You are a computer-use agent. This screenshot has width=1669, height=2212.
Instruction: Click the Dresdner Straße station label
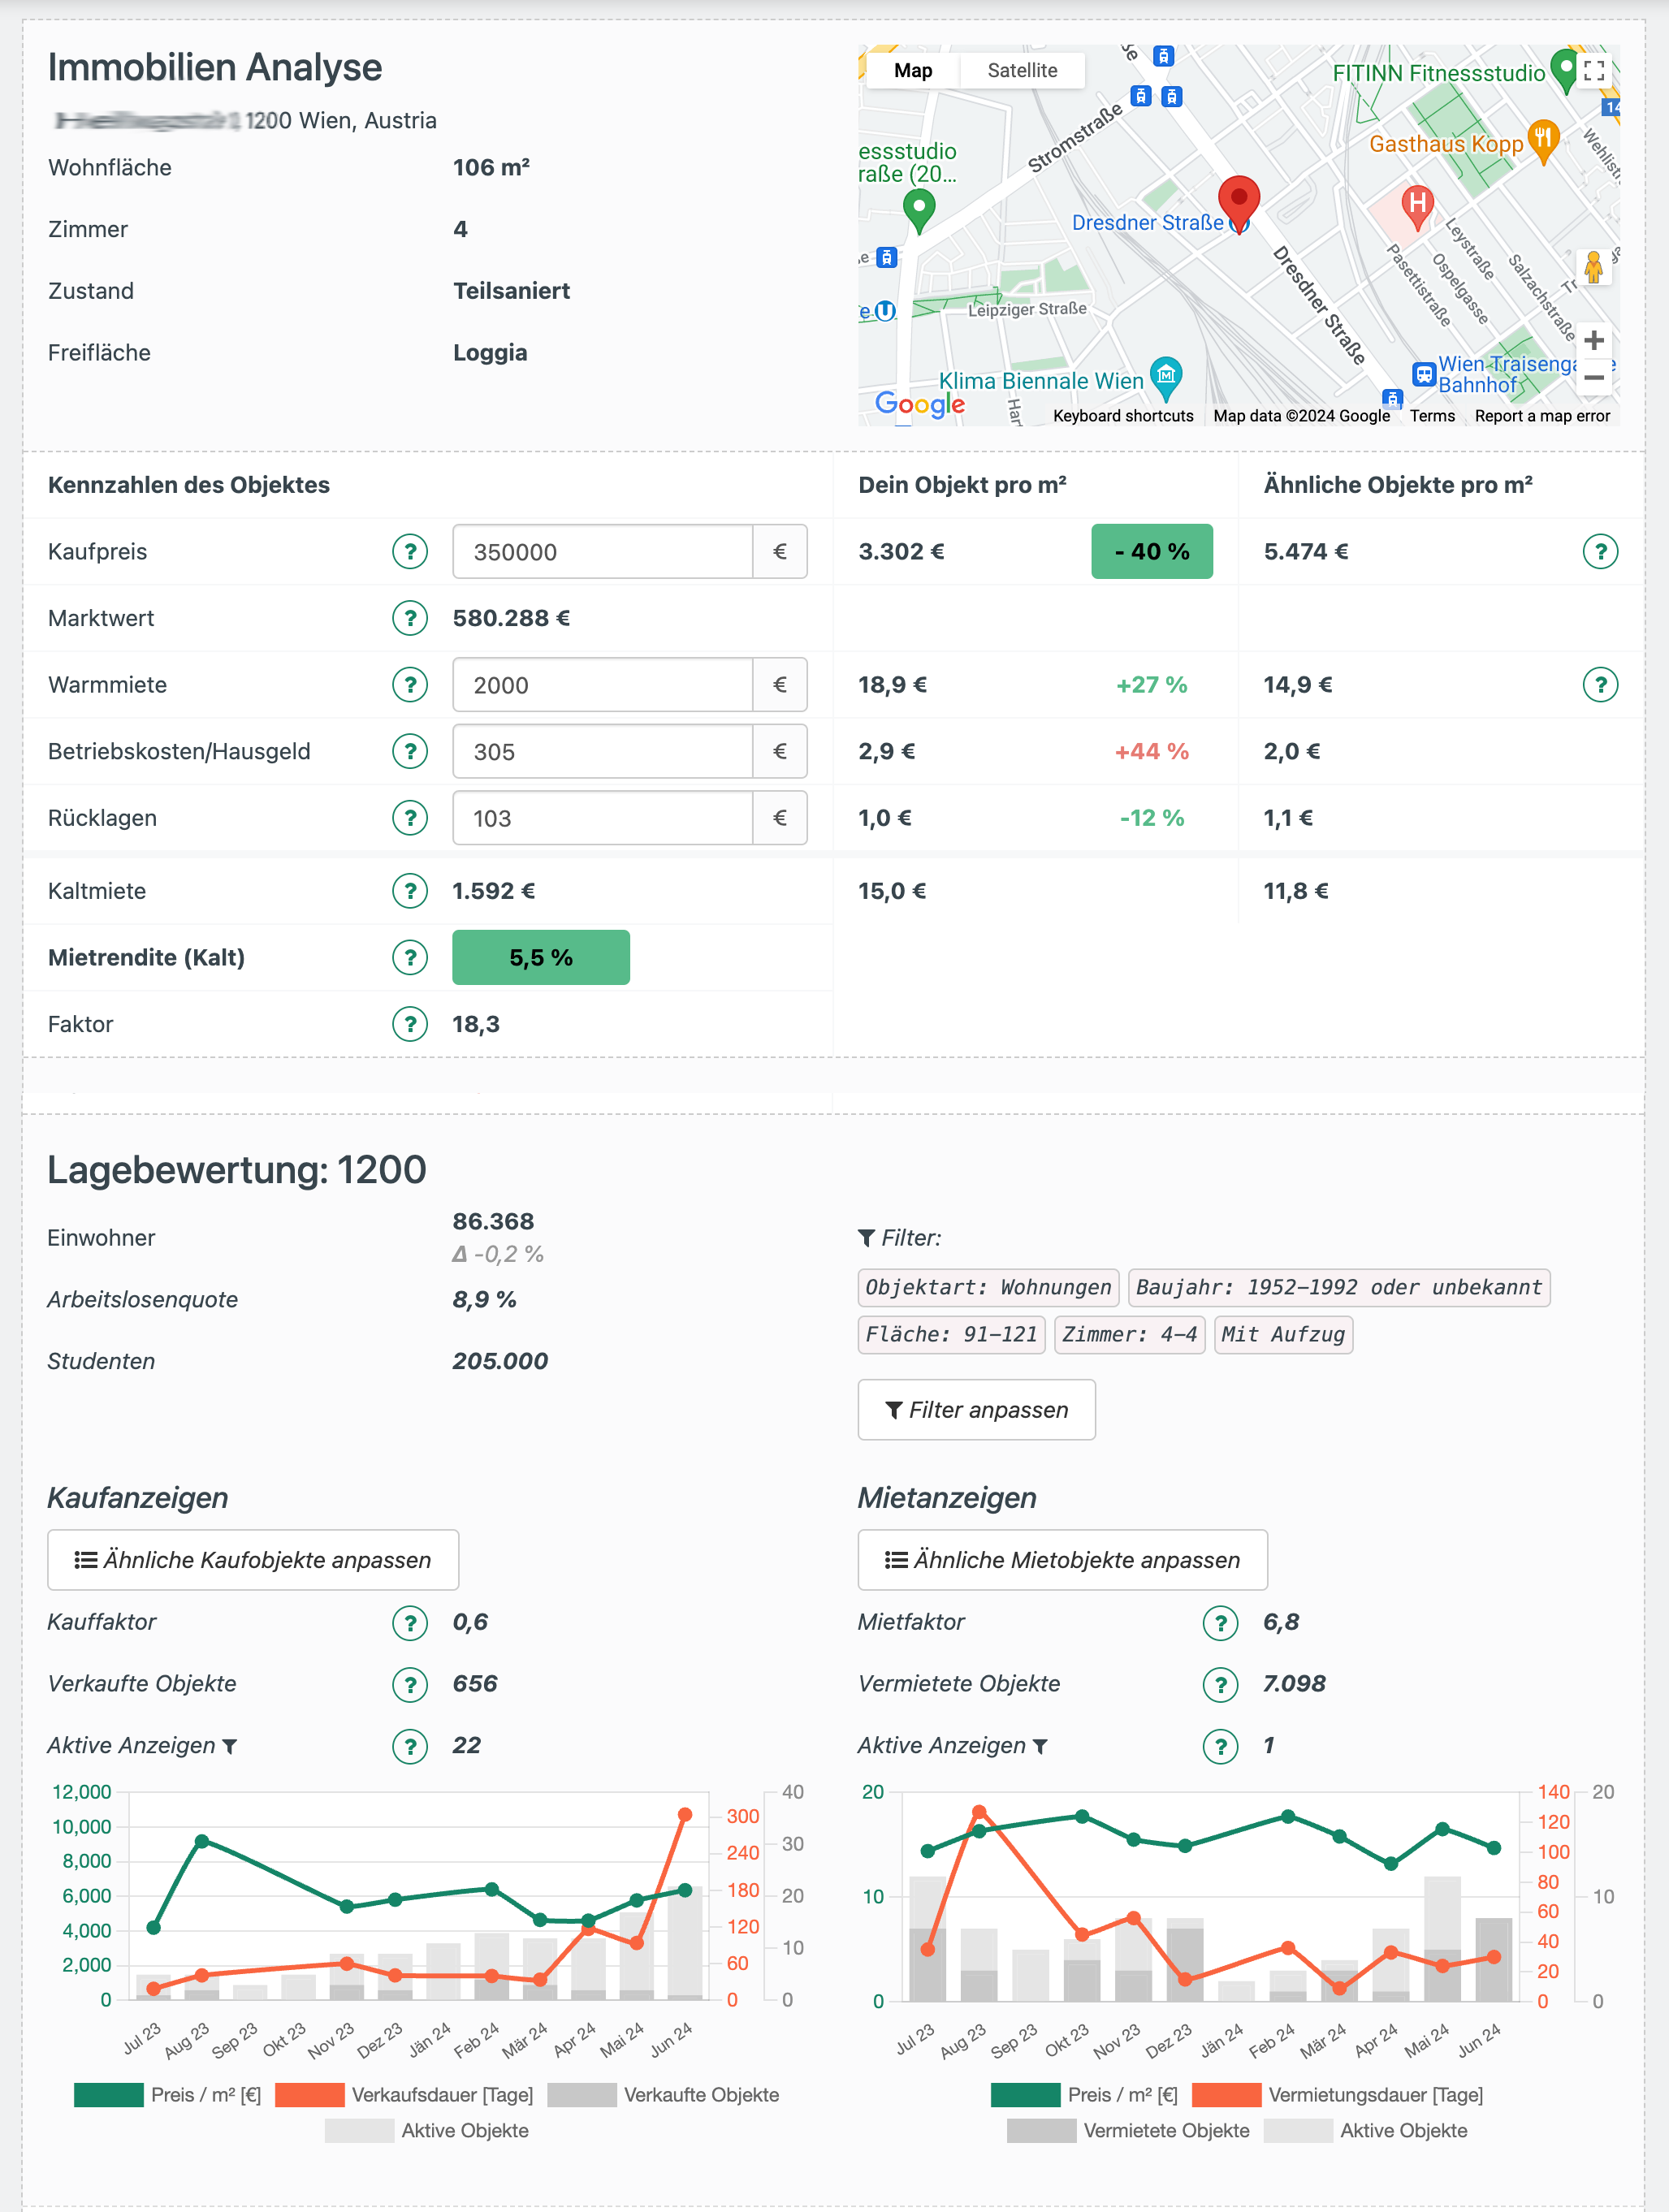pos(1147,222)
